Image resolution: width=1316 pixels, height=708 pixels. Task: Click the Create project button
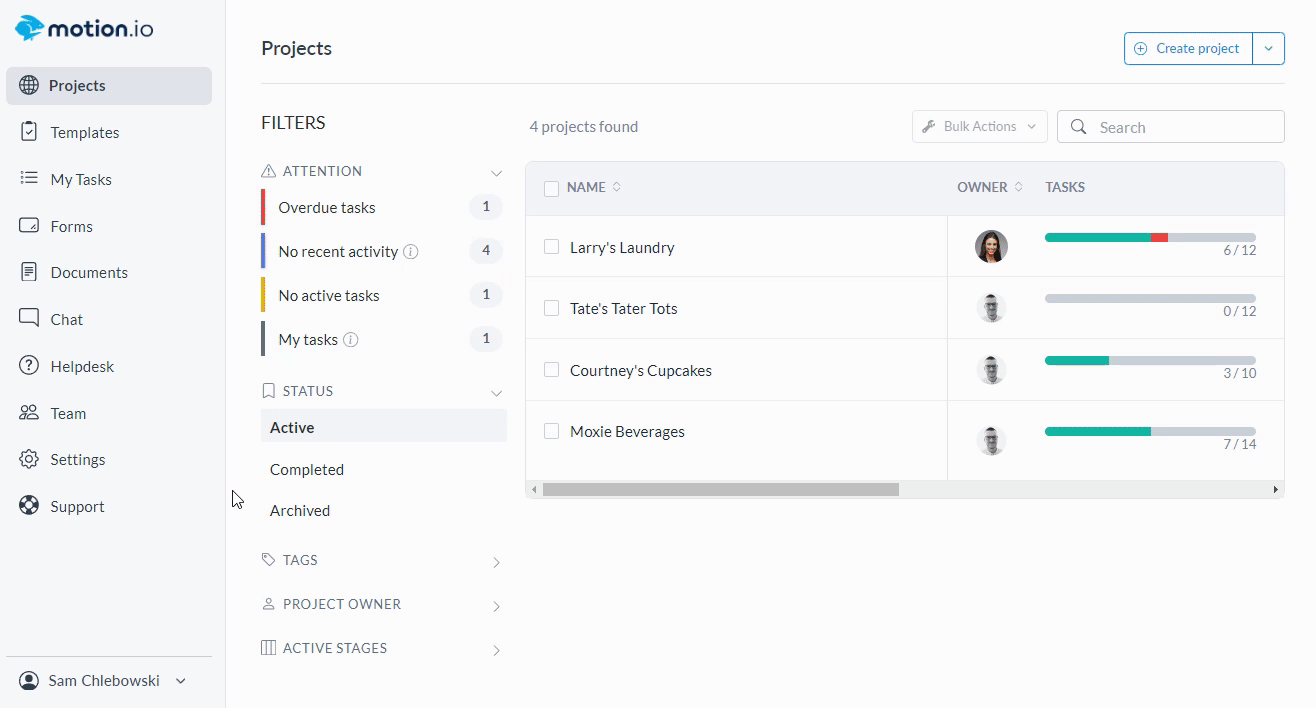tap(1187, 48)
